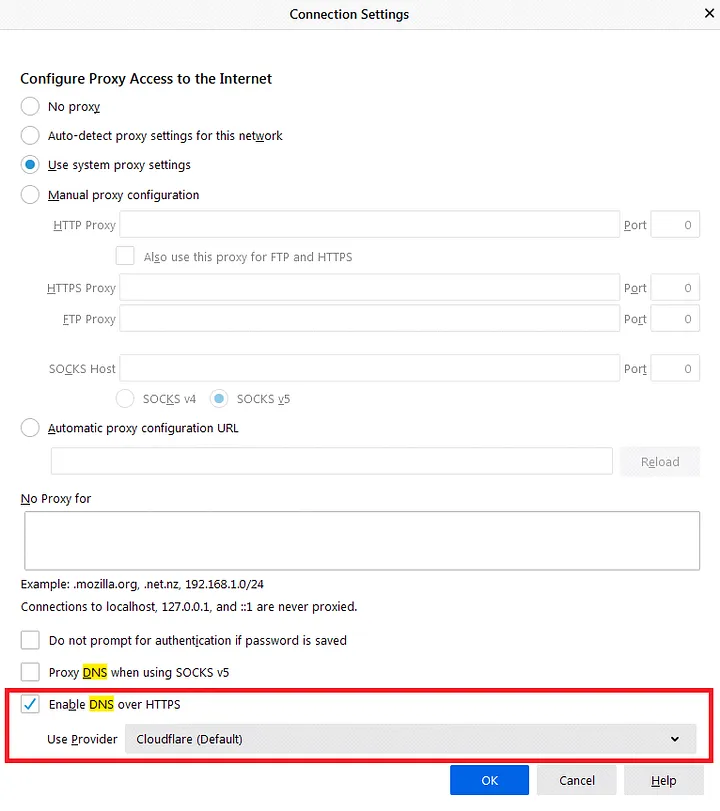Select Use system proxy settings
This screenshot has width=720, height=811.
[x=30, y=165]
